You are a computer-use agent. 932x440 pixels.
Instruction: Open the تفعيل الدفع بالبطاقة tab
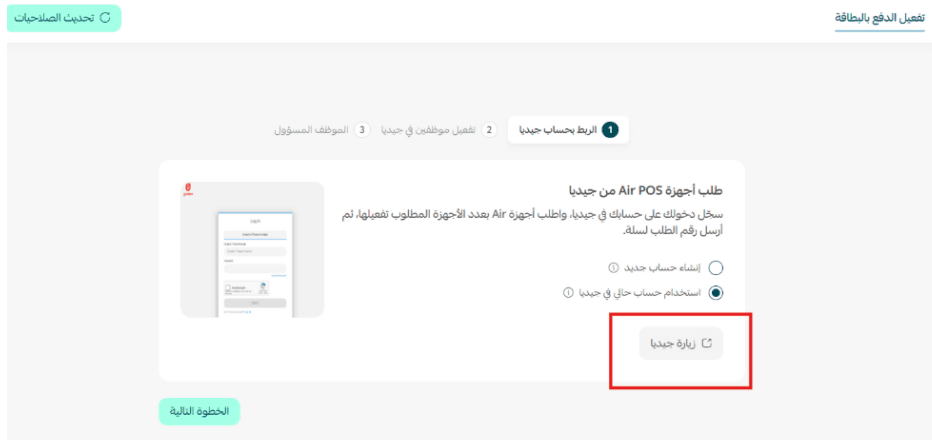click(x=880, y=18)
